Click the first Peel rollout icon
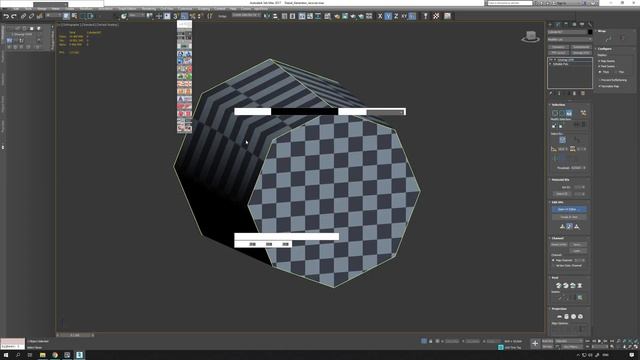 click(x=559, y=285)
